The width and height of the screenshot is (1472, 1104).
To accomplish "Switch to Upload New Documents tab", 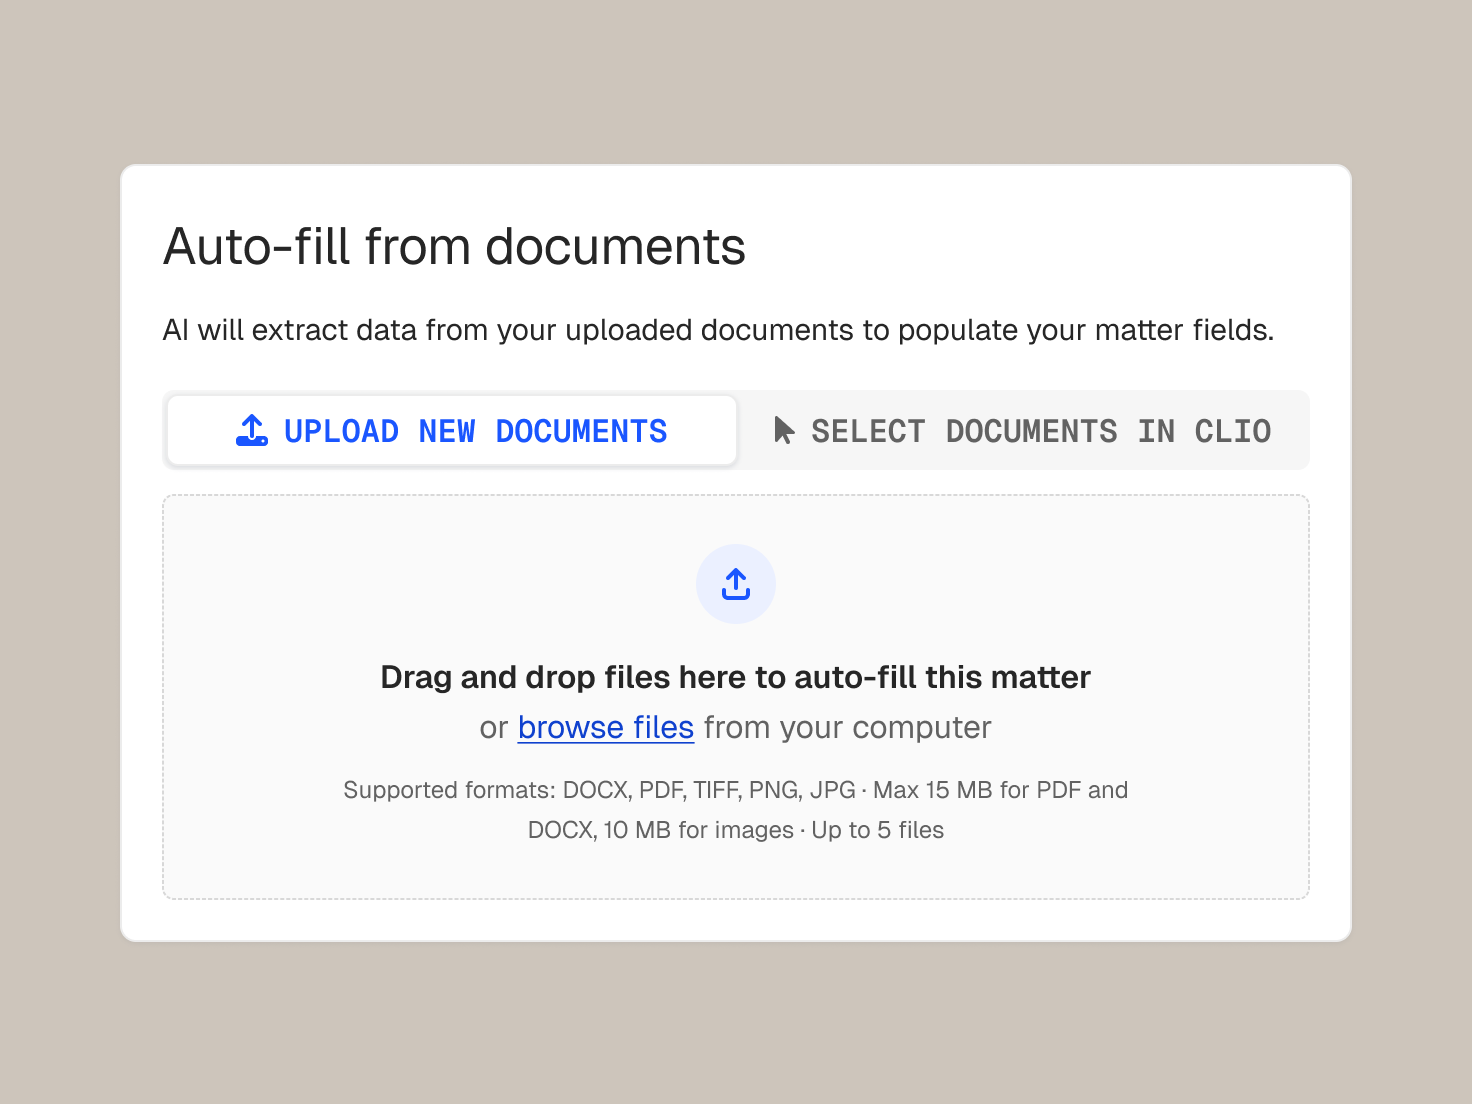I will coord(452,431).
